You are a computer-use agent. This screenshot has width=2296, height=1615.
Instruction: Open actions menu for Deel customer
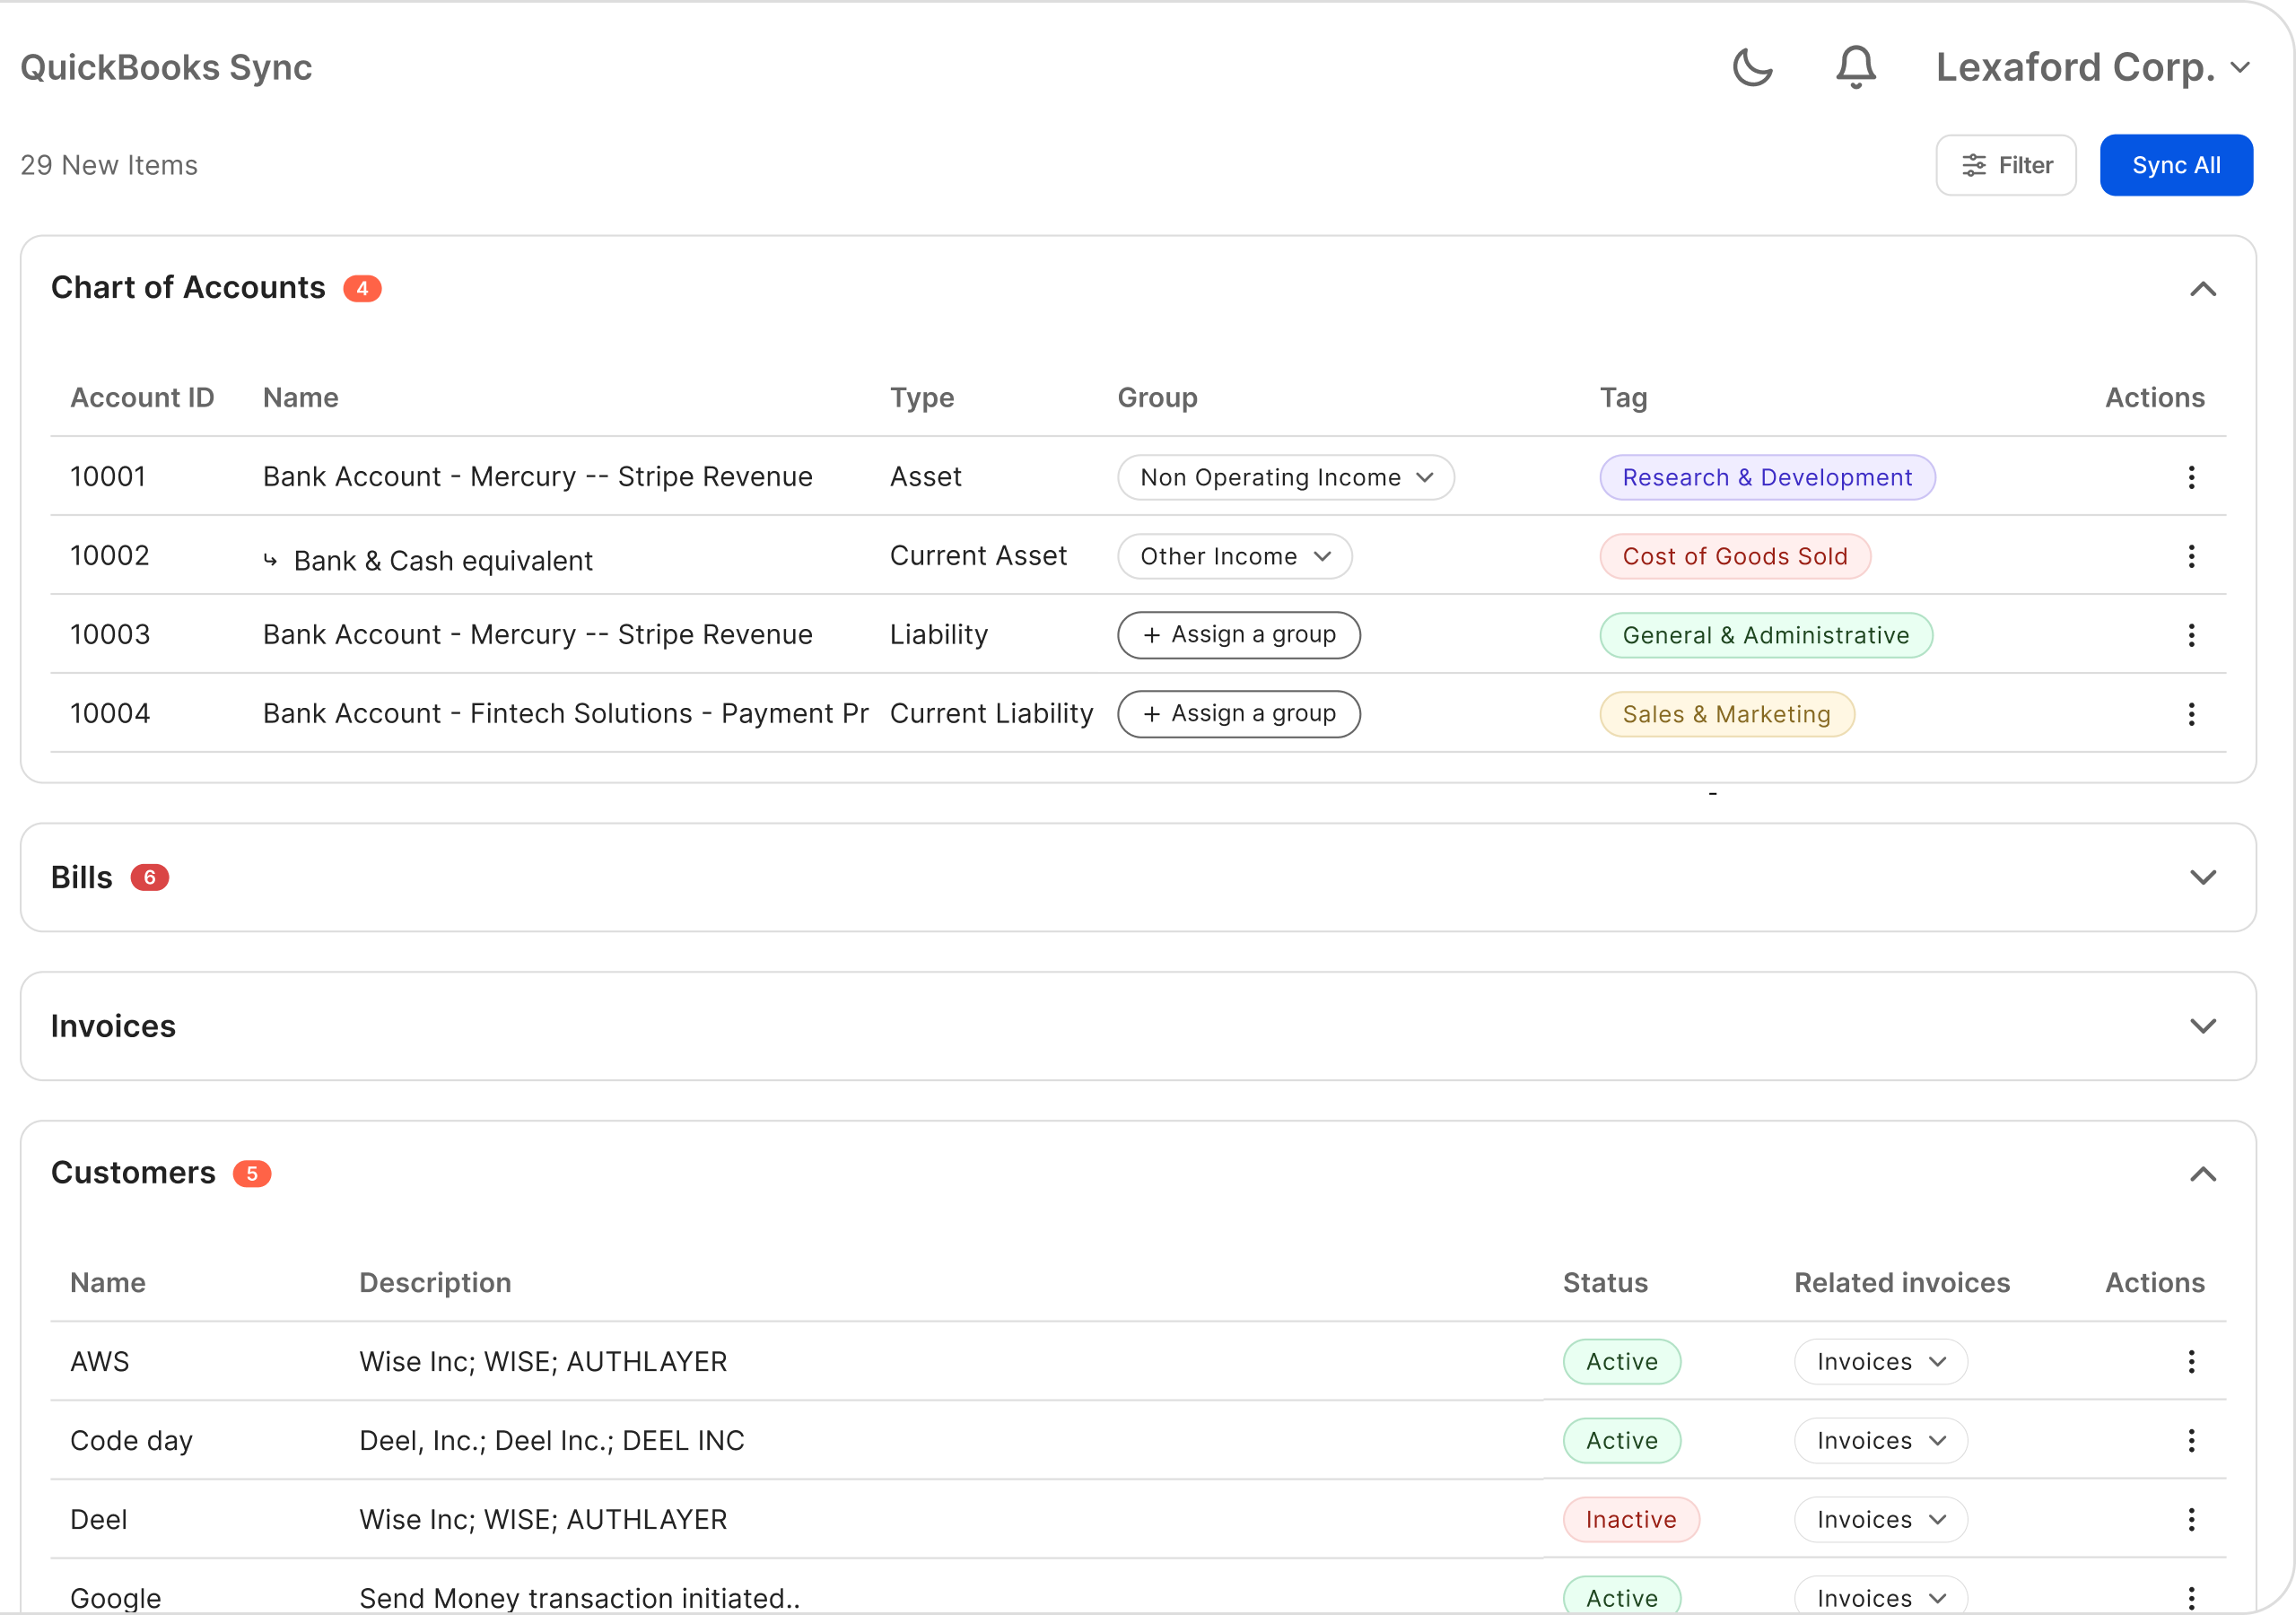coord(2190,1519)
